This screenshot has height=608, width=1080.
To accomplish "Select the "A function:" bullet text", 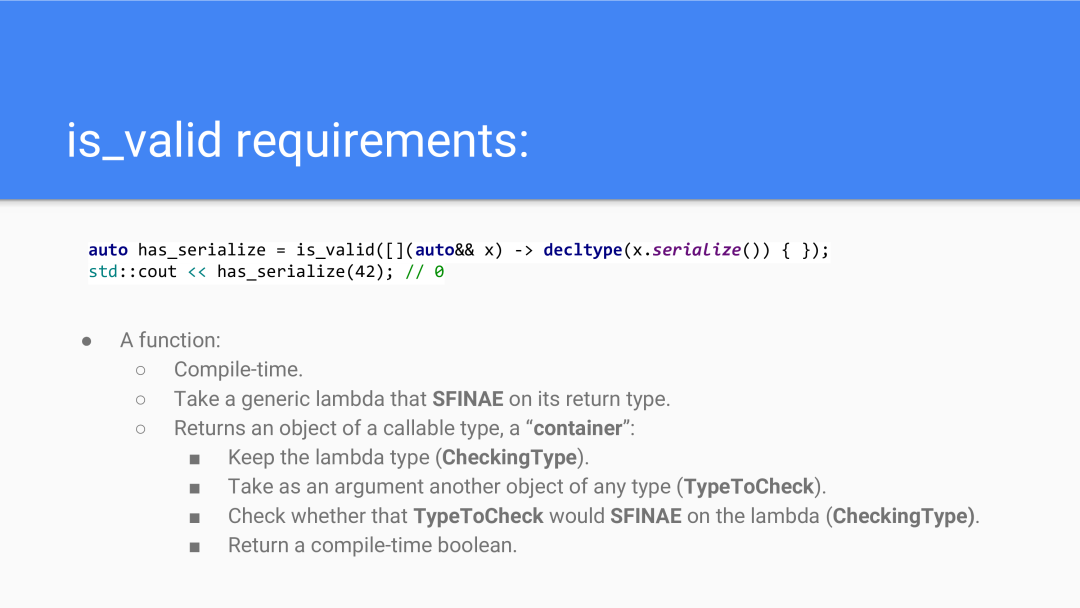I will 170,340.
